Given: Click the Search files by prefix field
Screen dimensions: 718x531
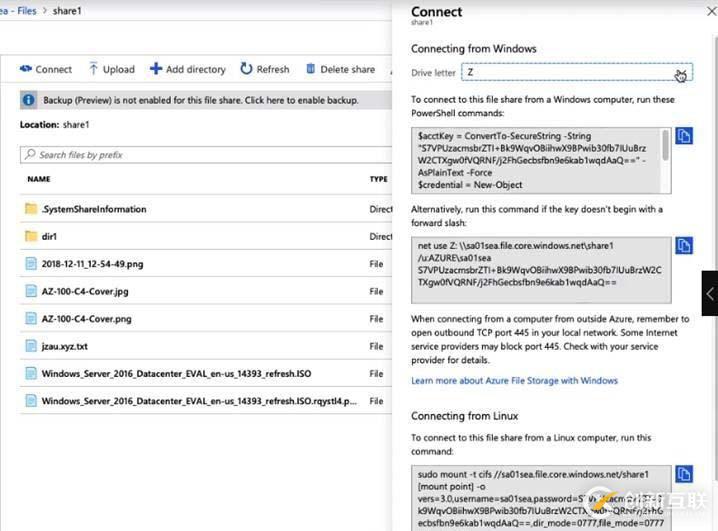Looking at the screenshot, I should pyautogui.click(x=200, y=155).
